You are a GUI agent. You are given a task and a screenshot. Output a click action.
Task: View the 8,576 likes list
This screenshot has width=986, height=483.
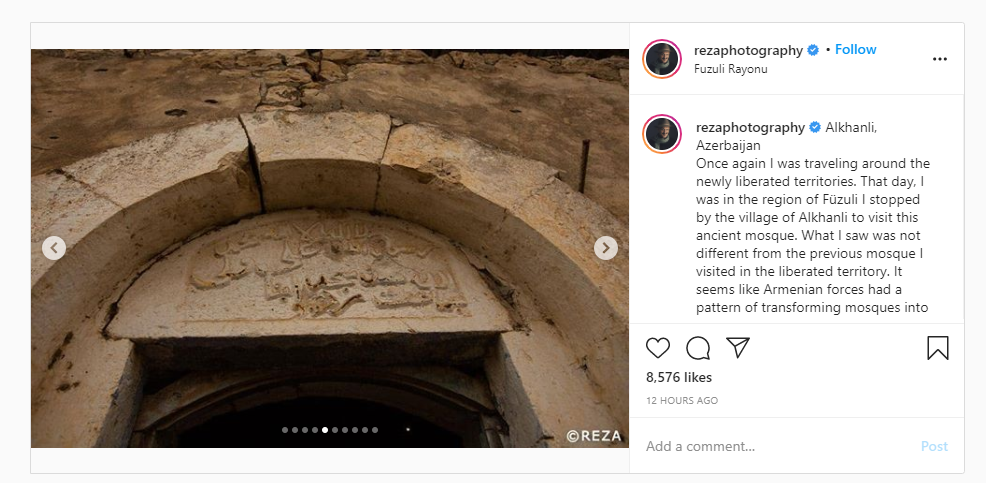[679, 377]
